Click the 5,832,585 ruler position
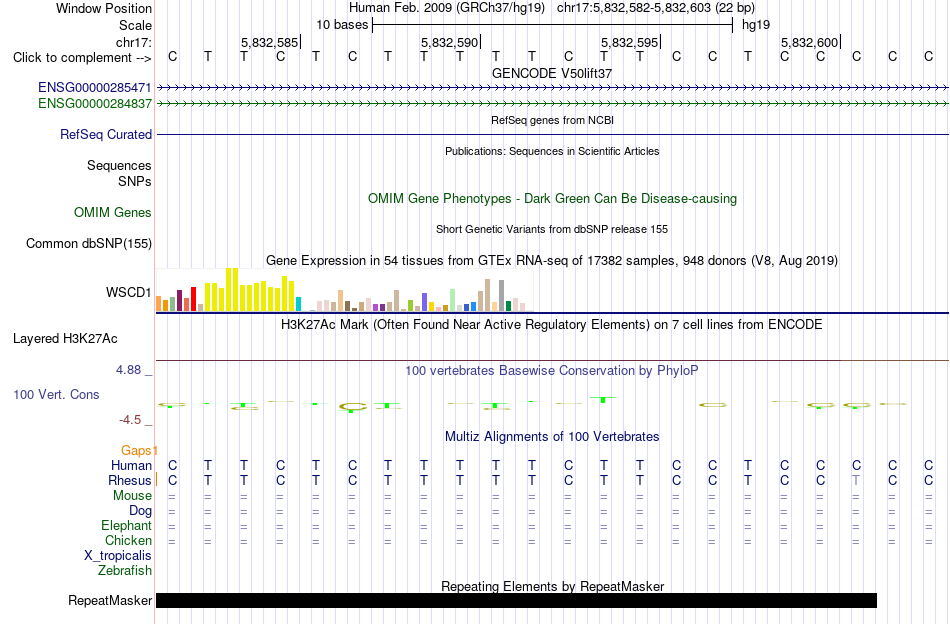The height and width of the screenshot is (624, 950). [270, 42]
